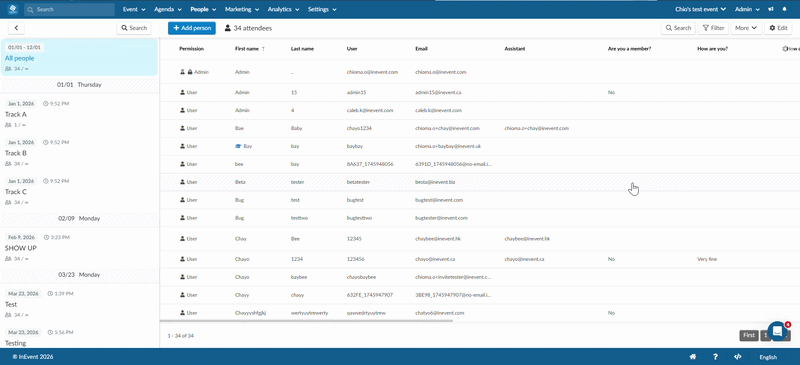Expand the Chio's test event switcher
The image size is (800, 365).
[x=700, y=9]
